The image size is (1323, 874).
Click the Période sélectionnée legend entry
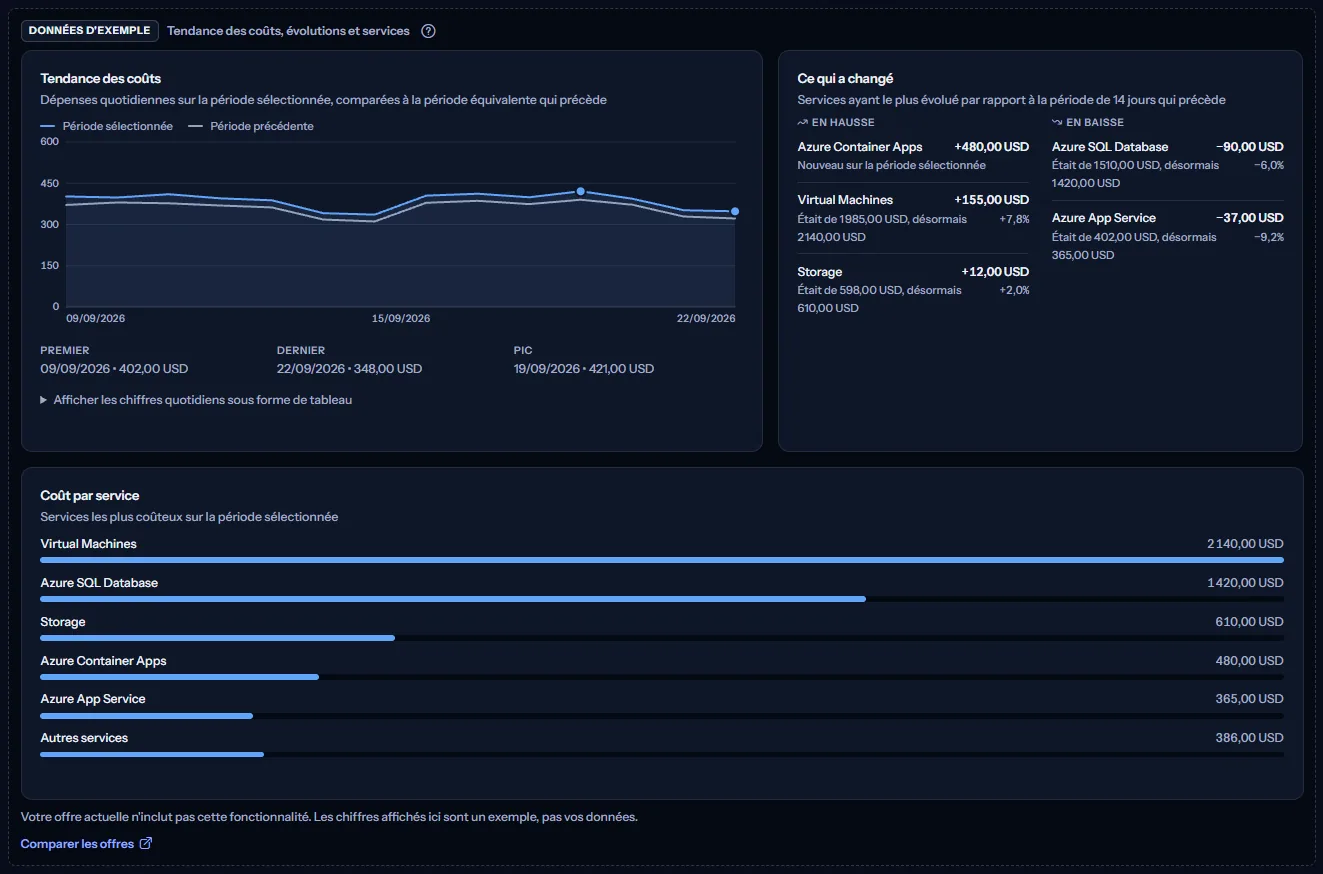[107, 126]
